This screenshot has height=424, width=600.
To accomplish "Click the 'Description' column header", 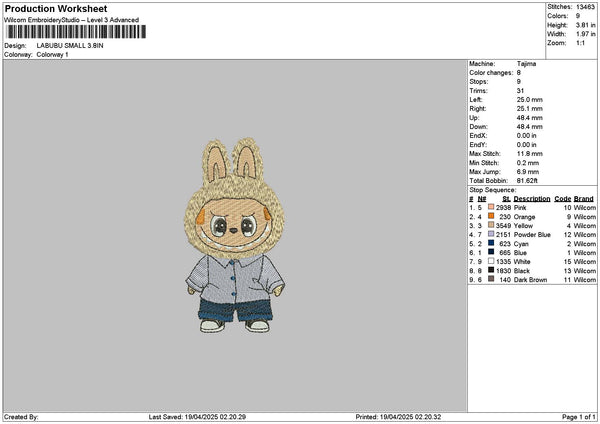I will click(x=532, y=199).
